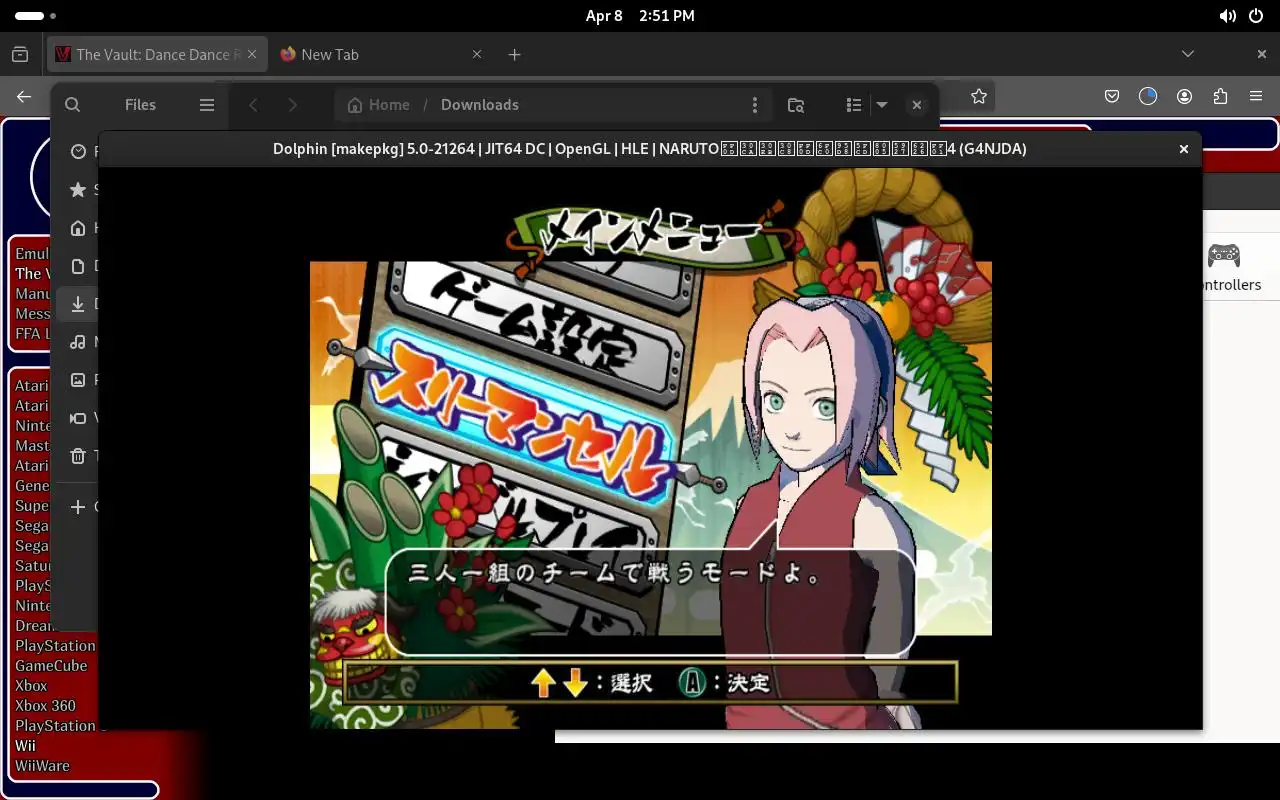Open the Wii link in sidebar
The image size is (1280, 800).
25,746
